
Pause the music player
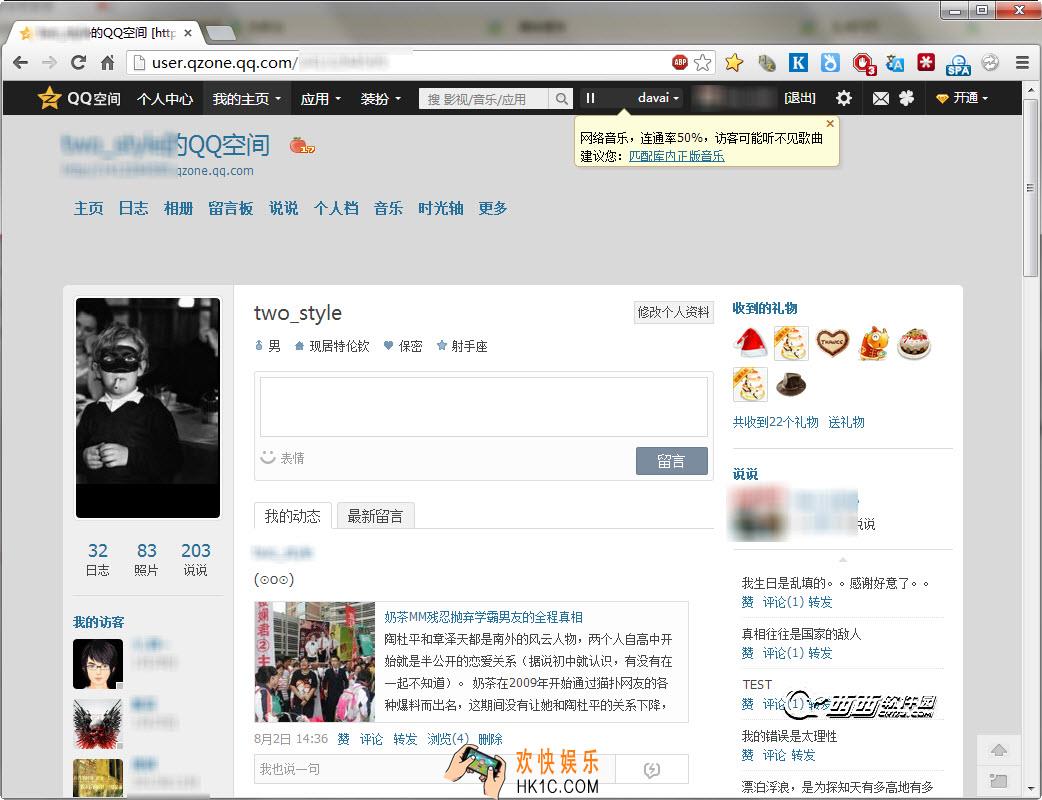point(590,98)
